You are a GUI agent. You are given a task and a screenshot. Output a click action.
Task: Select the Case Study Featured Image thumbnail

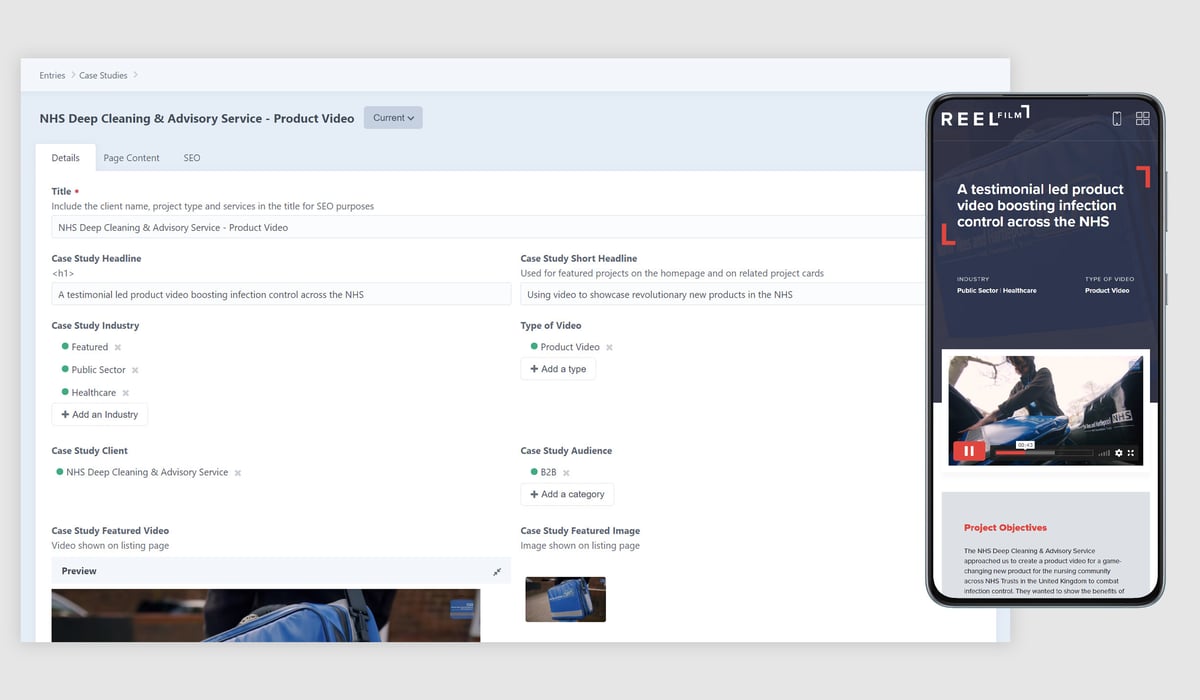coord(565,599)
